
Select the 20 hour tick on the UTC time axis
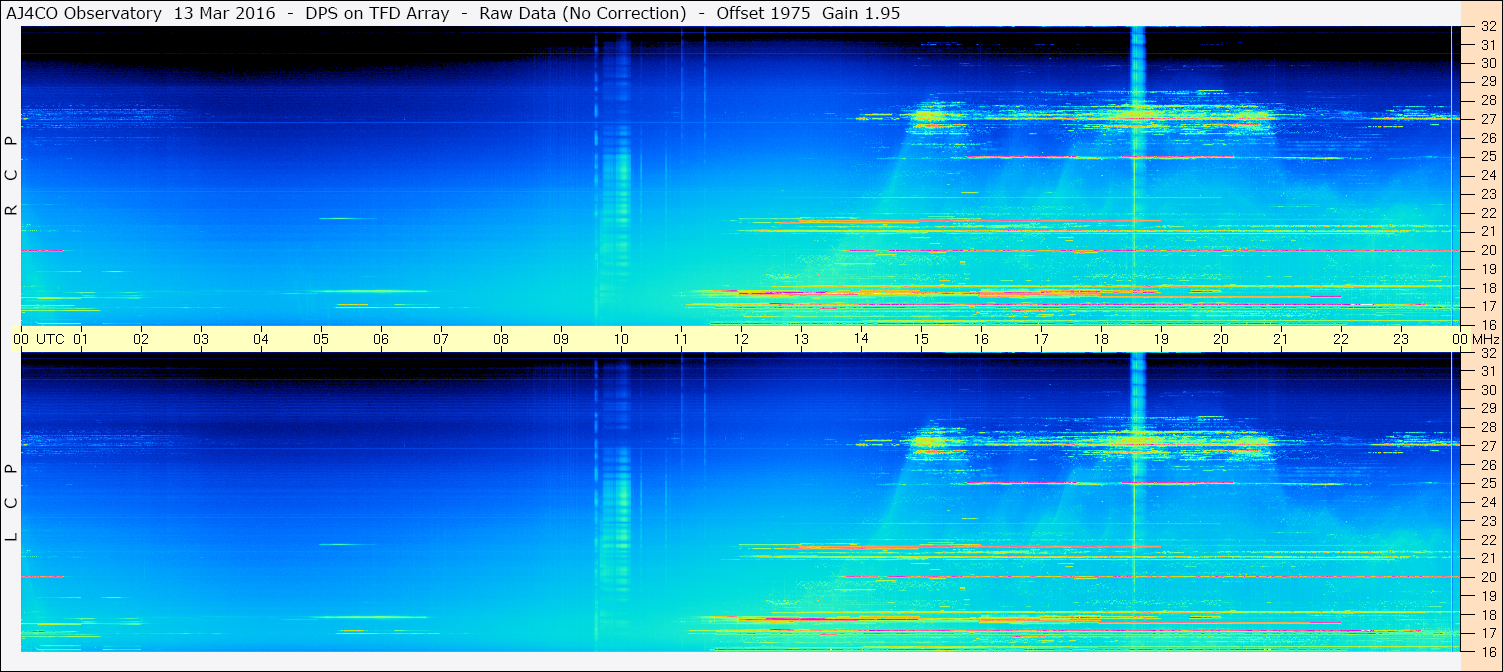1221,339
